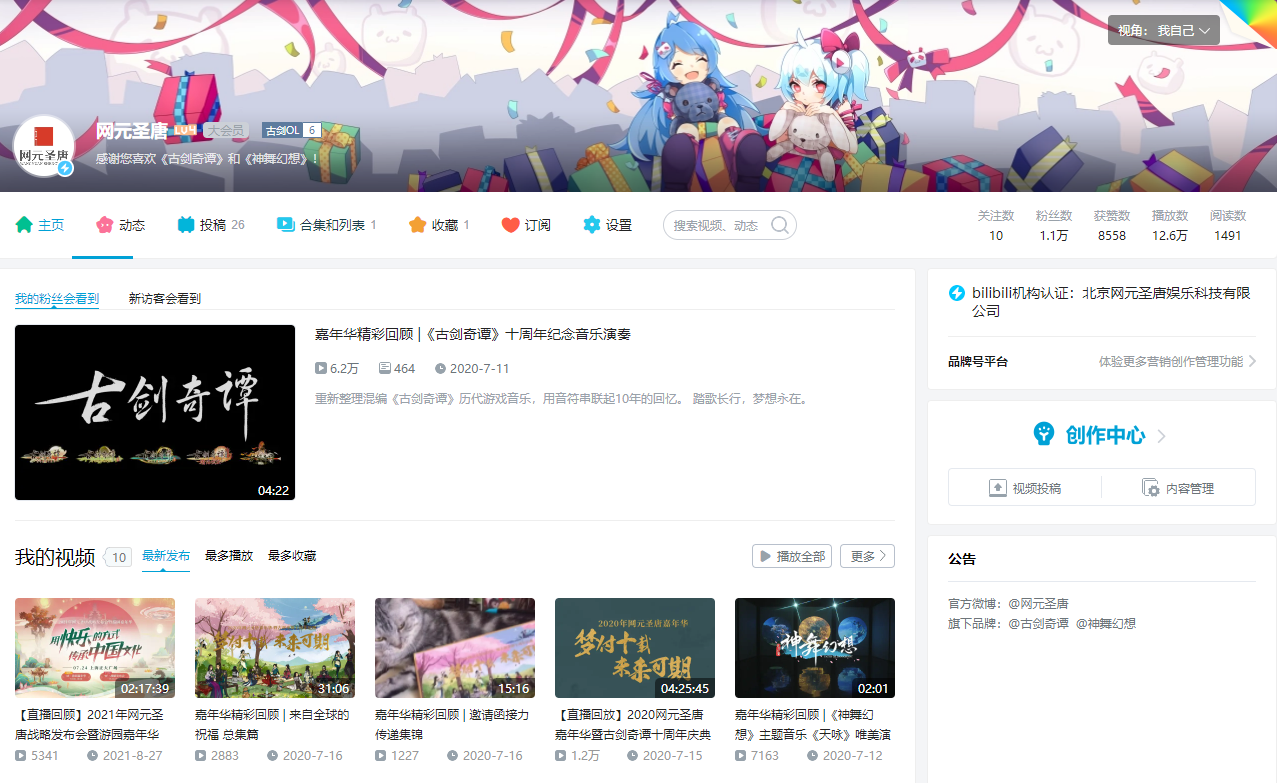Open the 投稿 submissions tab
Image resolution: width=1277 pixels, height=783 pixels.
pos(211,225)
